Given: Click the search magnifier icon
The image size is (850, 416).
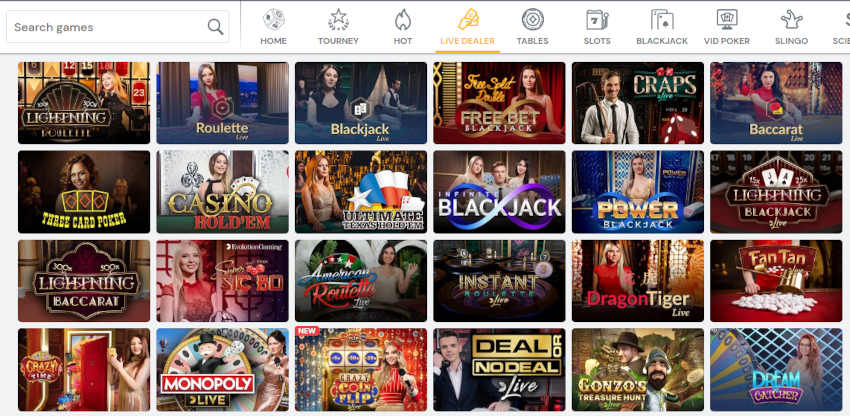Looking at the screenshot, I should click(215, 27).
